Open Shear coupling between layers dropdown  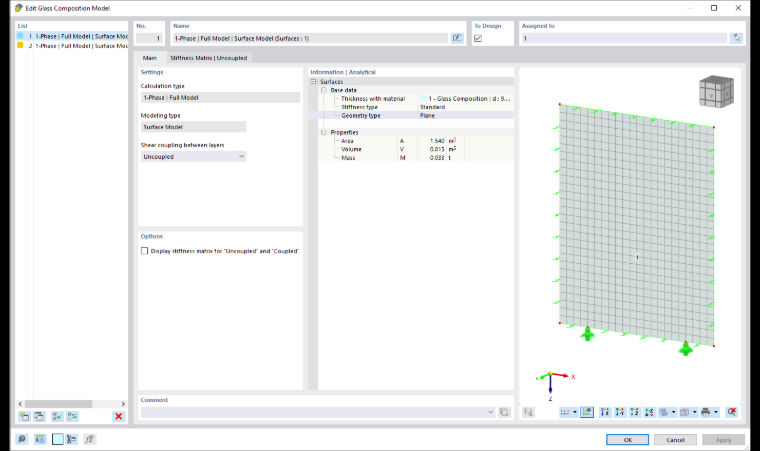(193, 157)
